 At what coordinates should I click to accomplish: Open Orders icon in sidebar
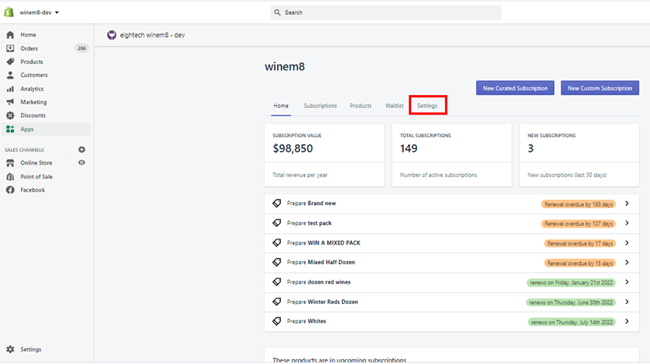10,49
